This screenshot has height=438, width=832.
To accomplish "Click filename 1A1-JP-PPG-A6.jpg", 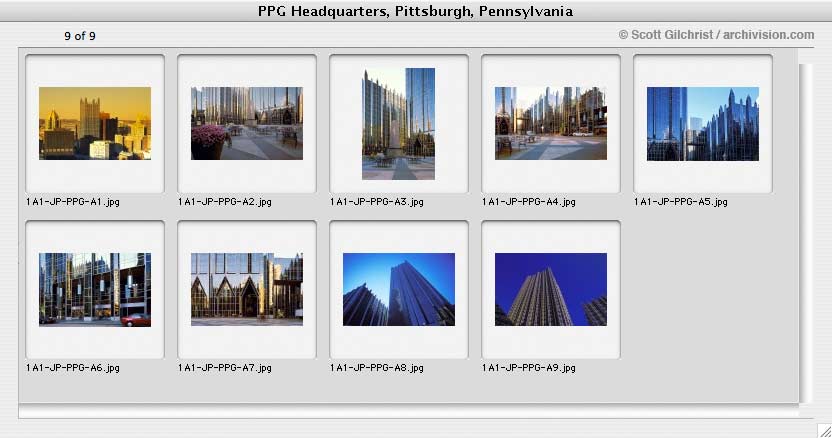I will 73,367.
